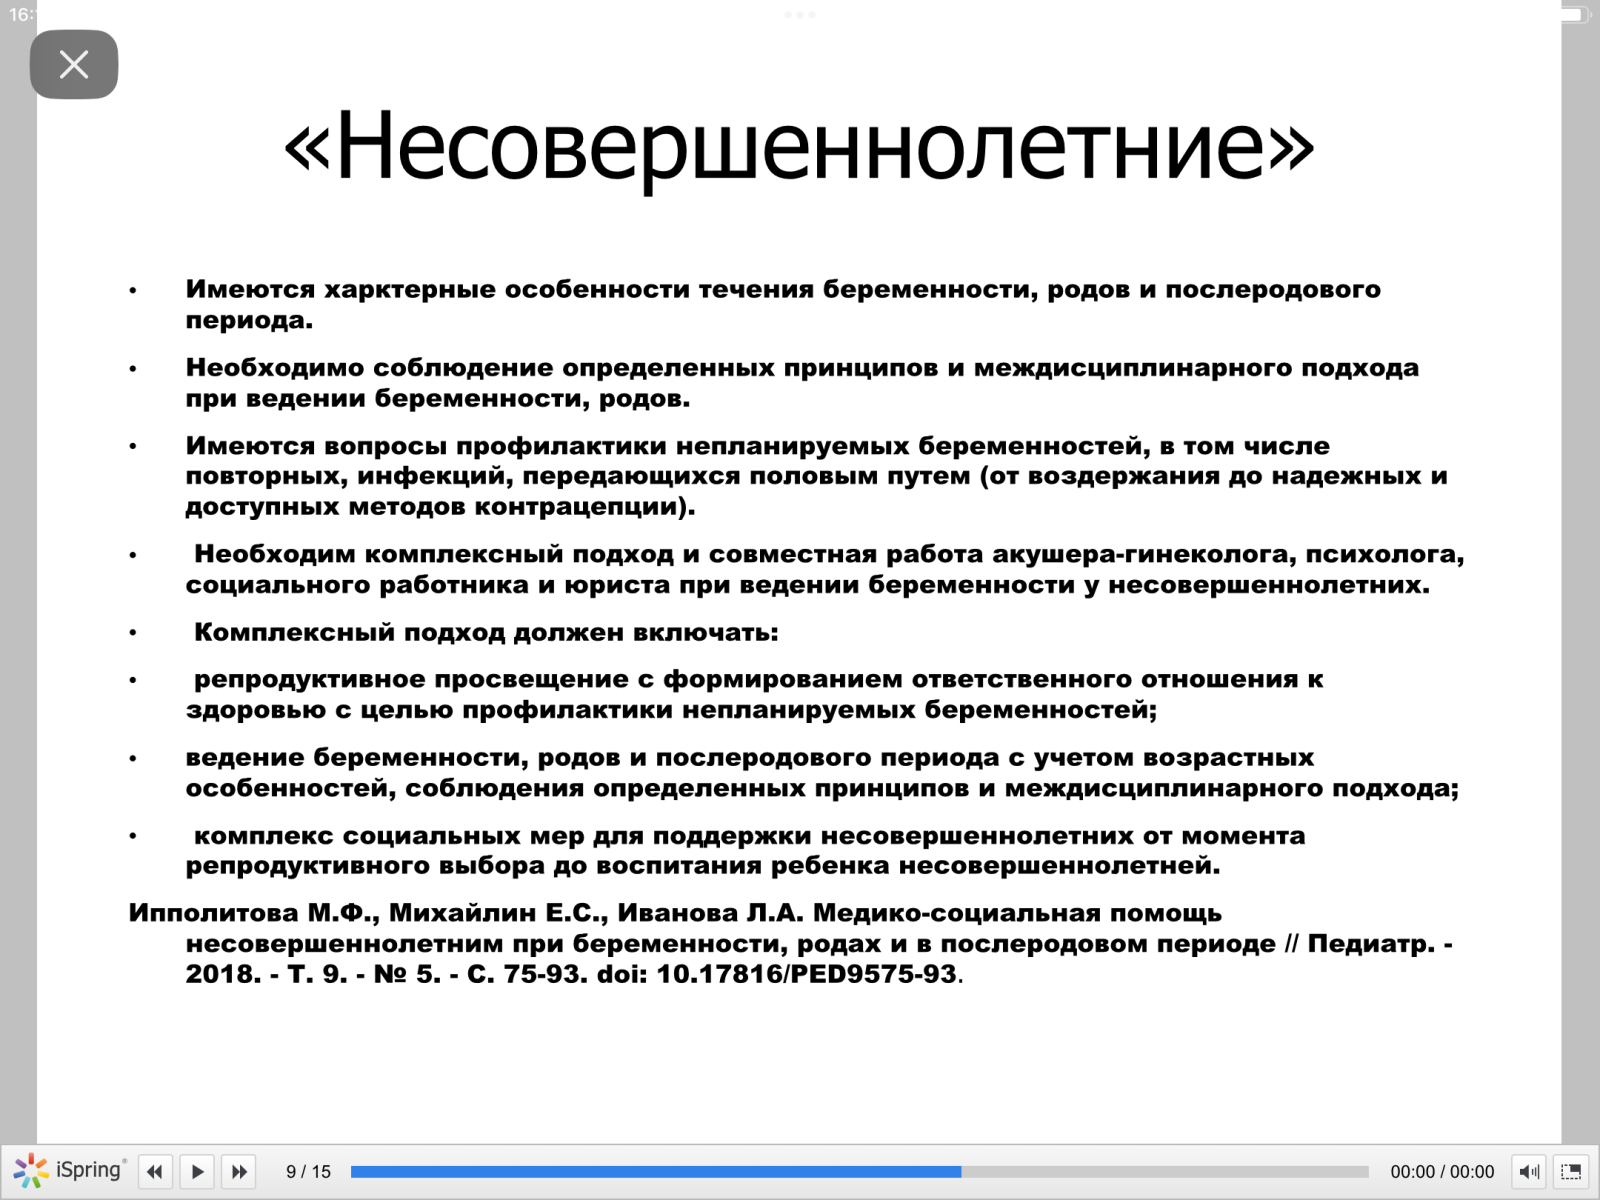
Task: Click the 00:00 / 00:00 time display
Action: [1442, 1171]
